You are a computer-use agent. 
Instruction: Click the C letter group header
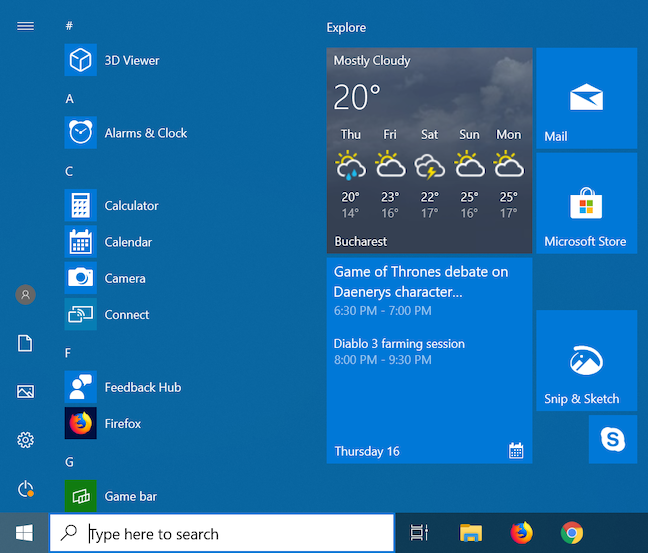[x=69, y=171]
